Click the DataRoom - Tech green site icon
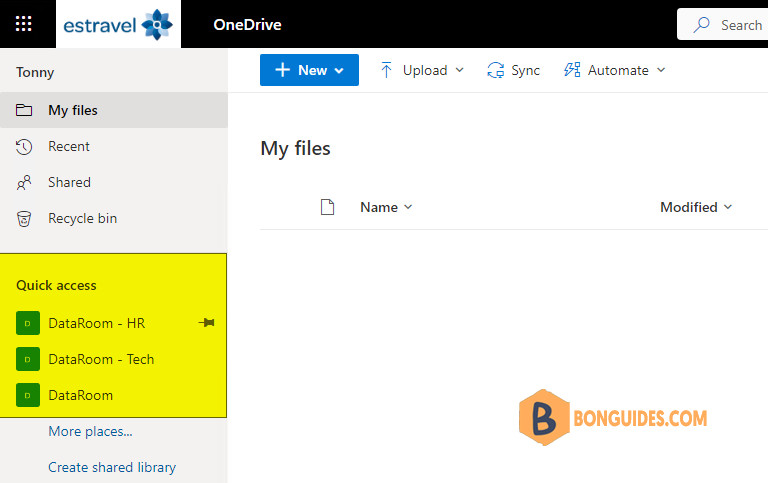Image resolution: width=768 pixels, height=483 pixels. tap(28, 359)
